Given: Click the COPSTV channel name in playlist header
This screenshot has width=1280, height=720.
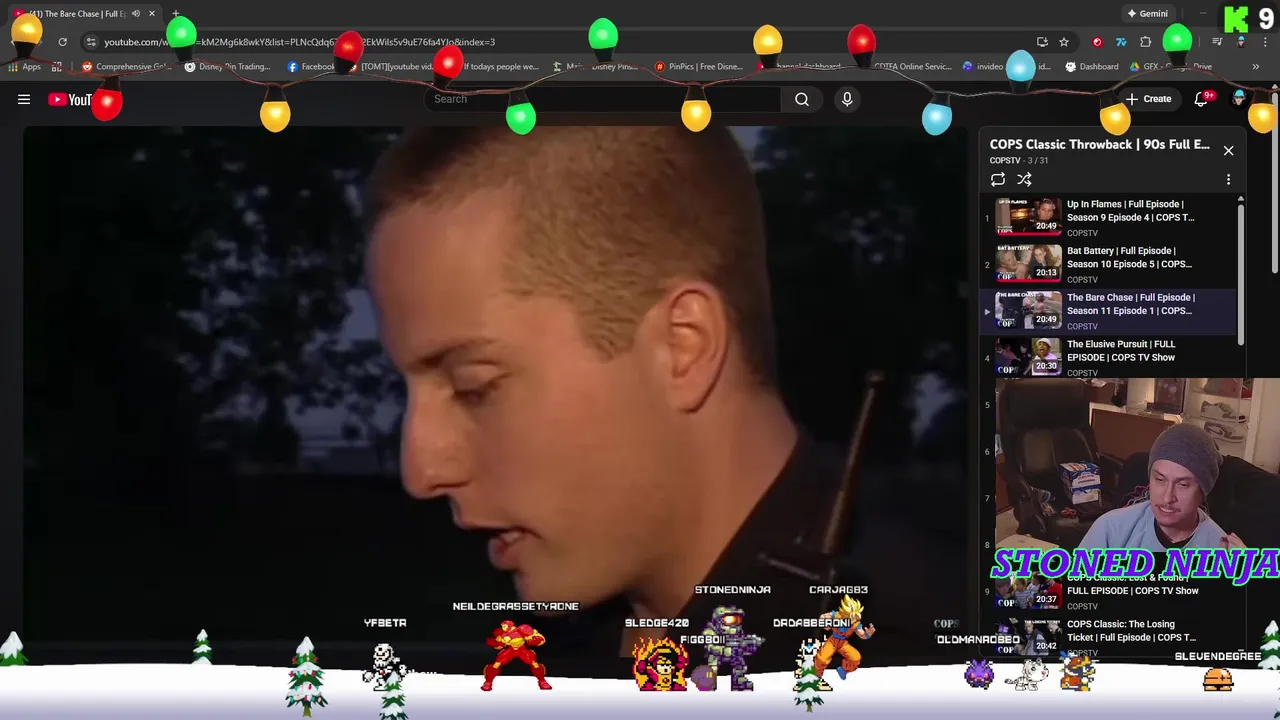Looking at the screenshot, I should coord(1005,161).
